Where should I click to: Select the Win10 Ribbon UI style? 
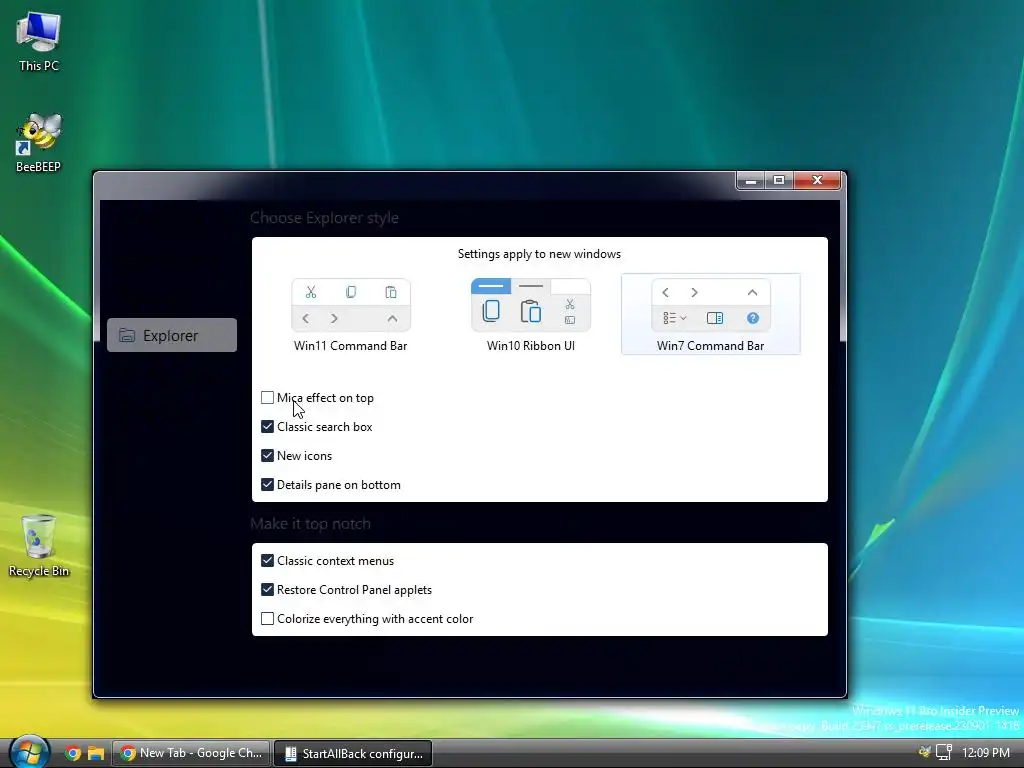click(531, 316)
